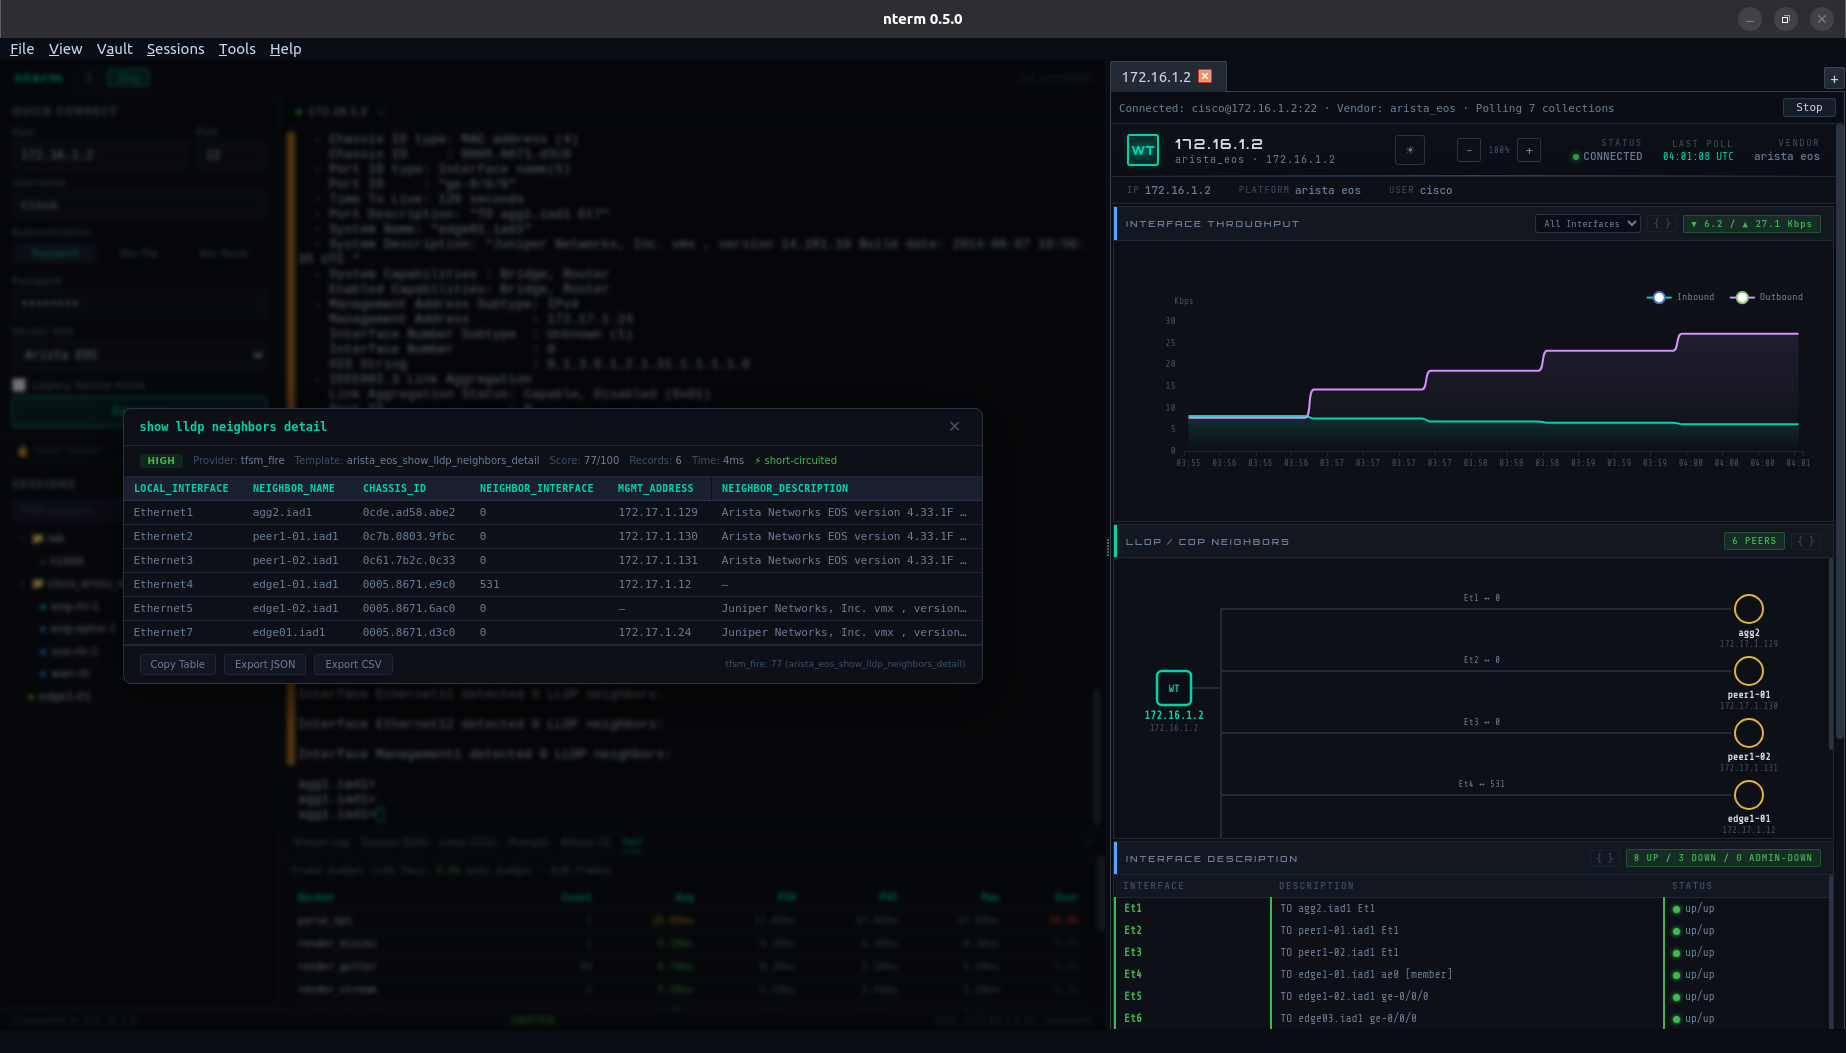Open the braces icon beside Interface Throughput
Viewport: 1846px width, 1053px height.
click(1661, 223)
